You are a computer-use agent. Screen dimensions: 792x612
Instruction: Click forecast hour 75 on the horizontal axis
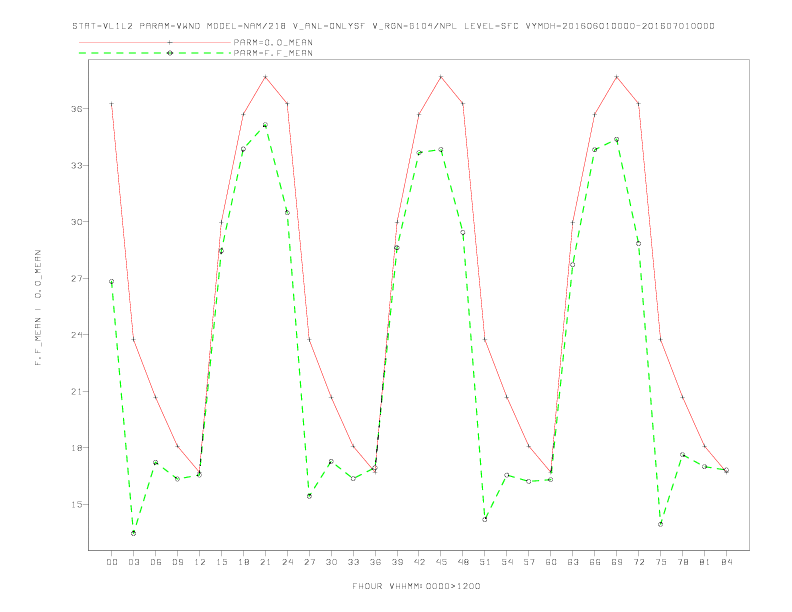pos(661,562)
